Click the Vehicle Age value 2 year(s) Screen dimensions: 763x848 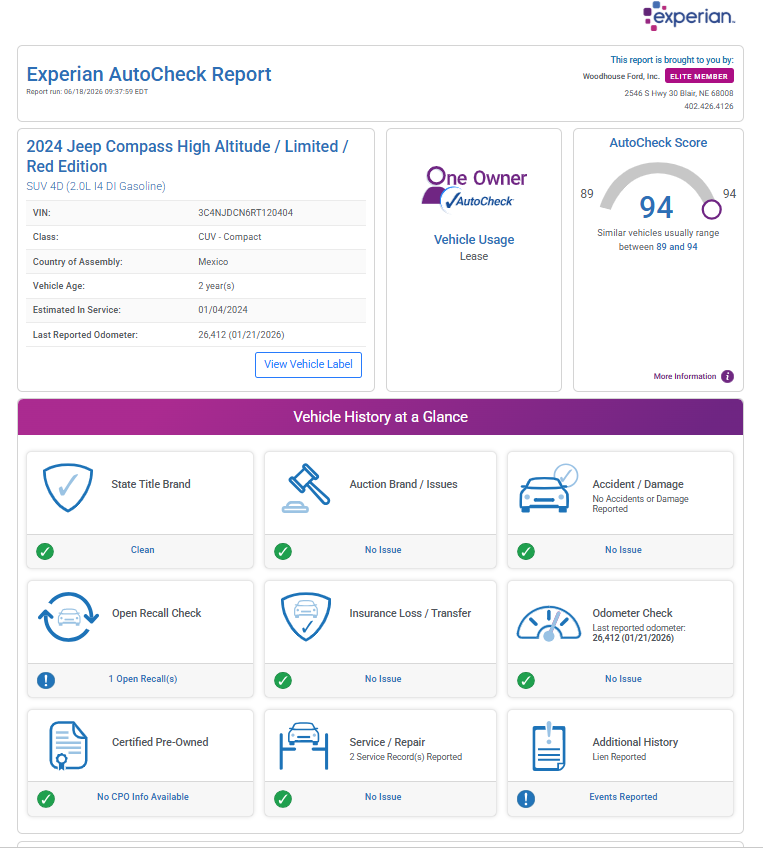(216, 286)
